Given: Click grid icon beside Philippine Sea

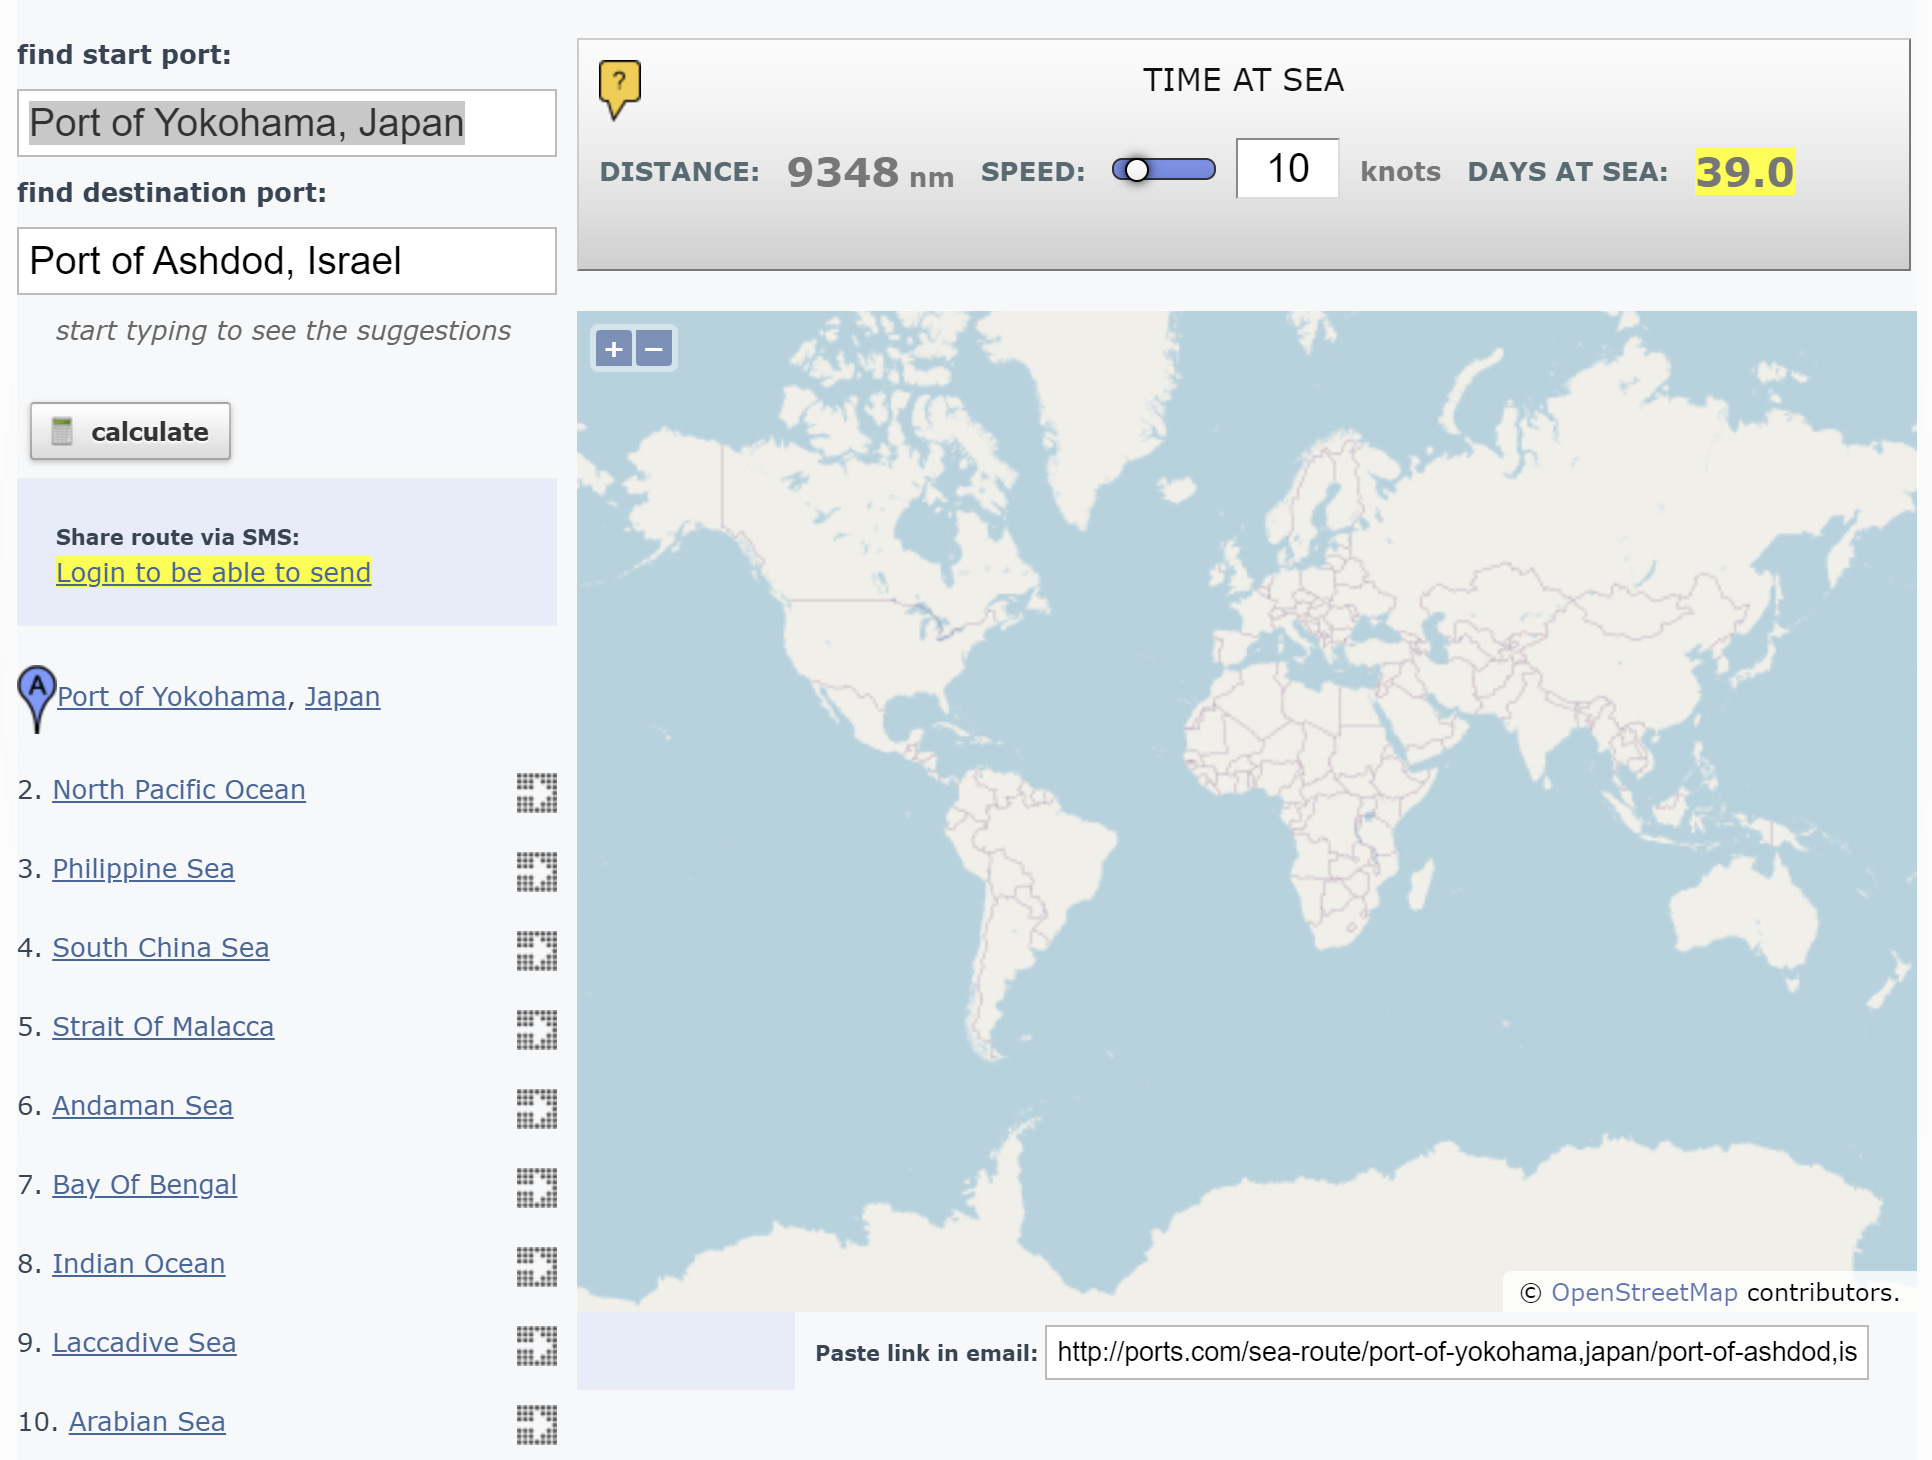Looking at the screenshot, I should [536, 871].
